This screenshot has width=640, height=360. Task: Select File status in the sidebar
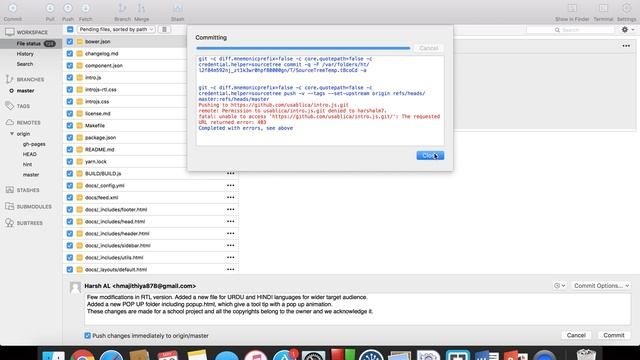pyautogui.click(x=31, y=44)
